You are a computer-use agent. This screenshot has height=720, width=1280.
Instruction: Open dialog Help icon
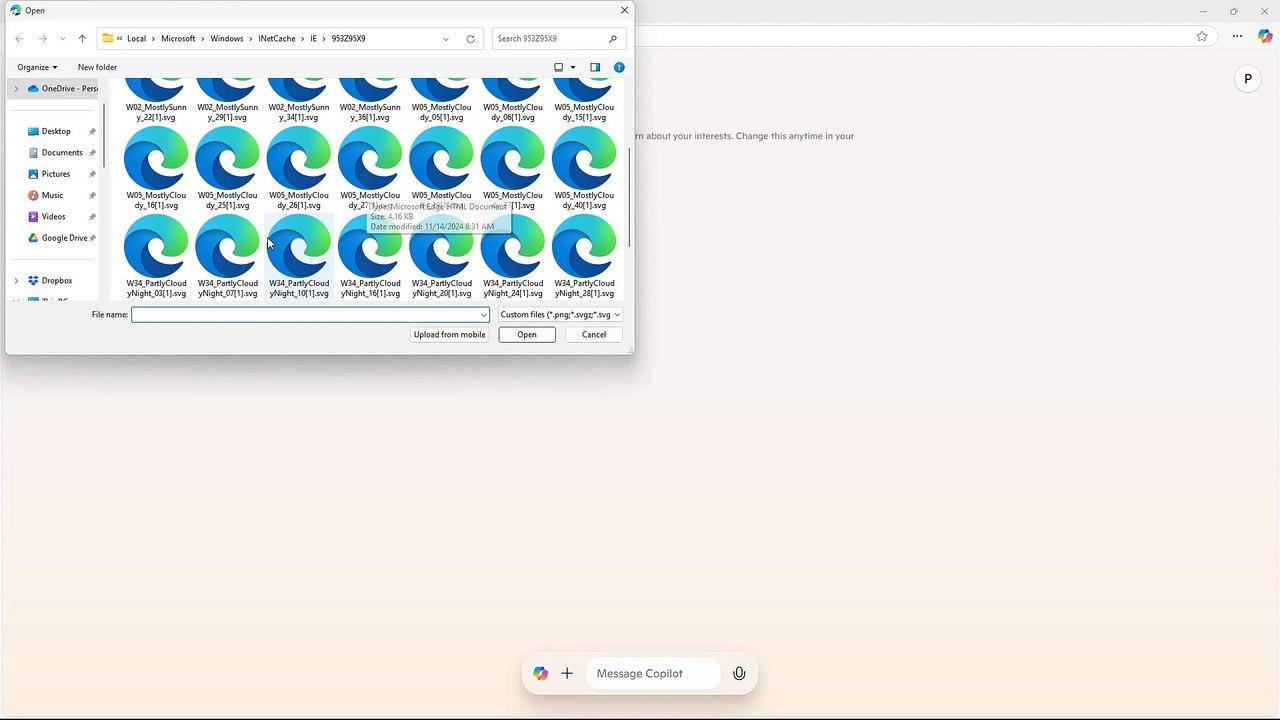pyautogui.click(x=619, y=67)
